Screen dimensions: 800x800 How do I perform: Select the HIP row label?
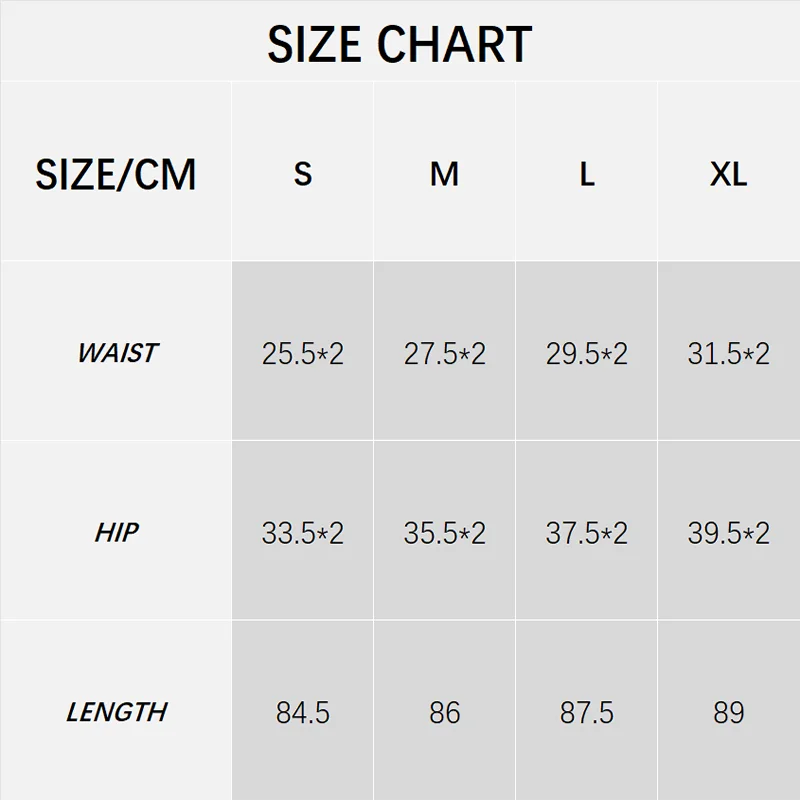click(117, 532)
